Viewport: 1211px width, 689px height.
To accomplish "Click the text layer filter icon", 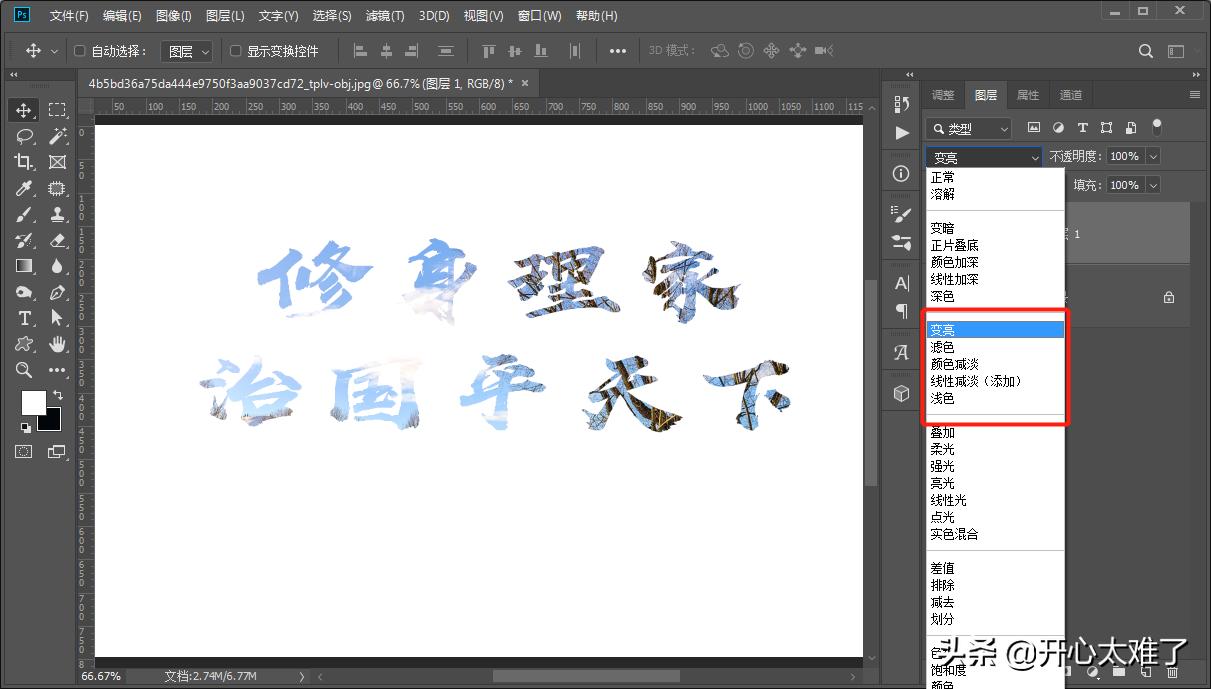I will (x=1082, y=128).
